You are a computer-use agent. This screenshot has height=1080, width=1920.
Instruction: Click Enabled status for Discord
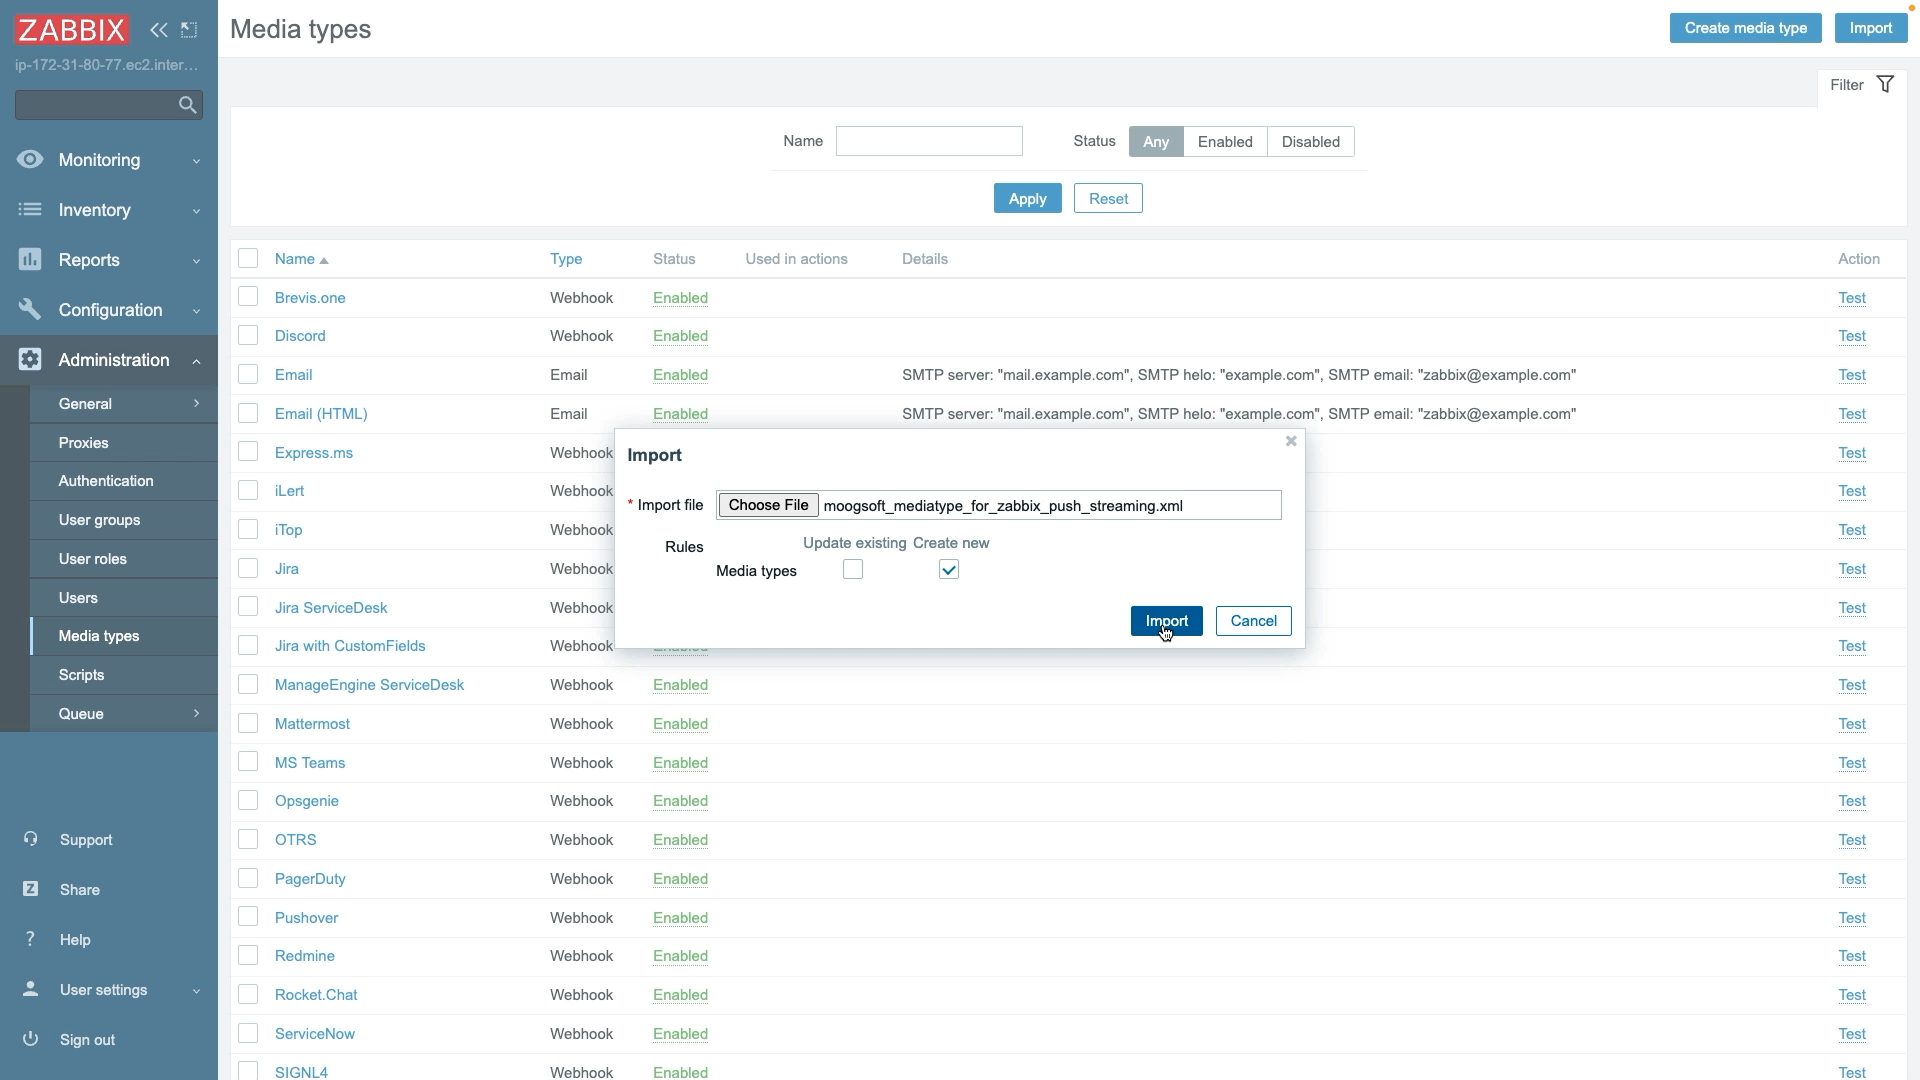[x=680, y=336]
